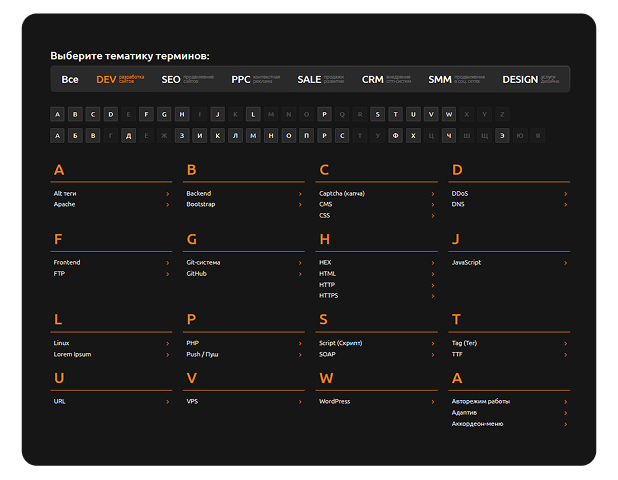Select the Cyrillic letter Э filter

tap(502, 135)
